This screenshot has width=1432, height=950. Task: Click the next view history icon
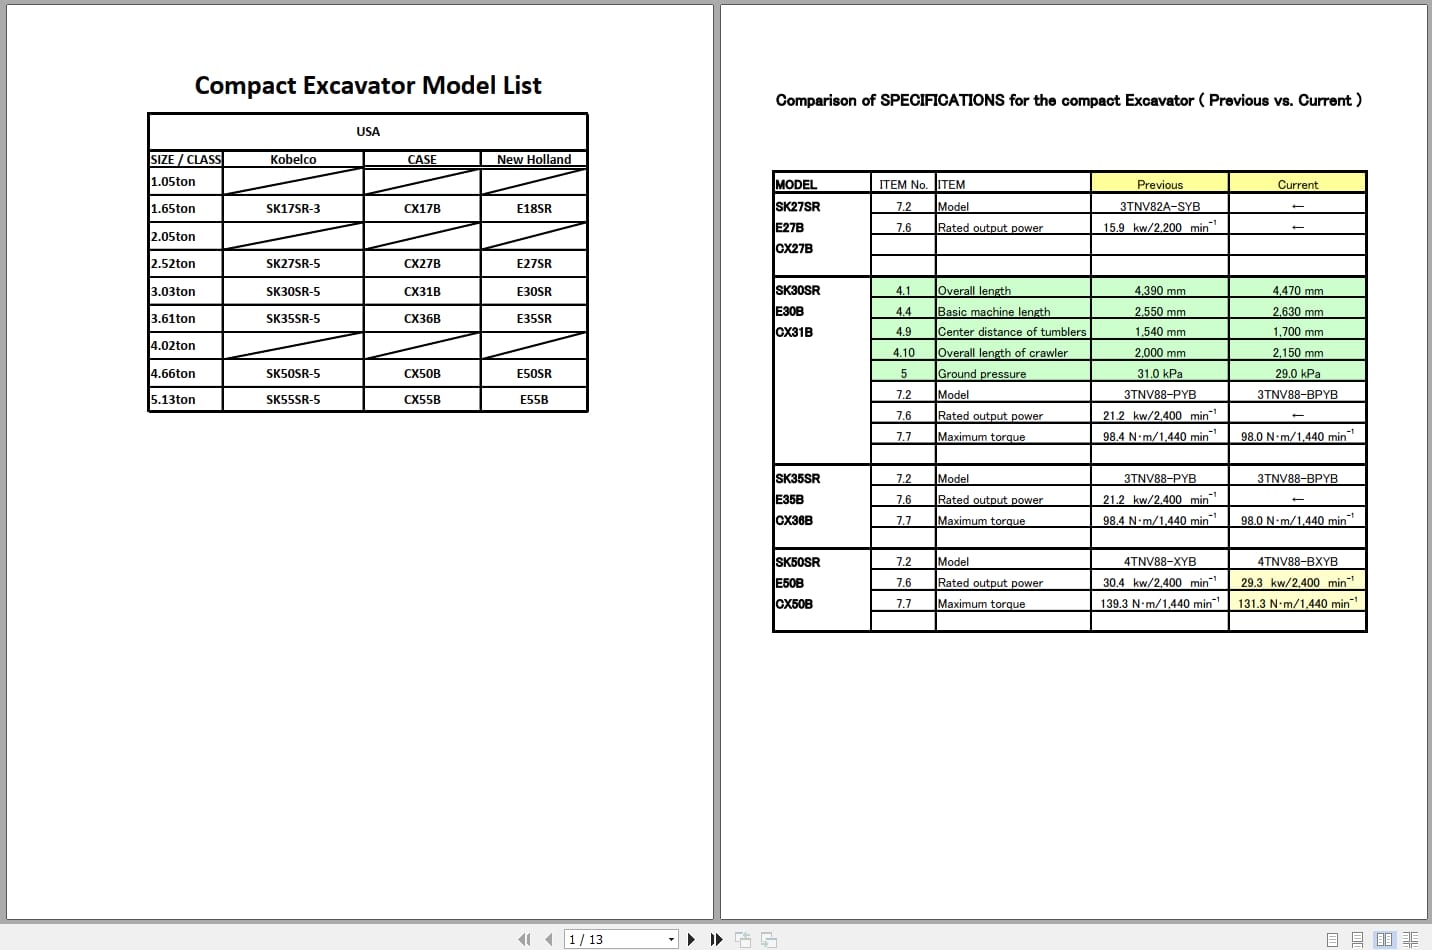[x=768, y=939]
